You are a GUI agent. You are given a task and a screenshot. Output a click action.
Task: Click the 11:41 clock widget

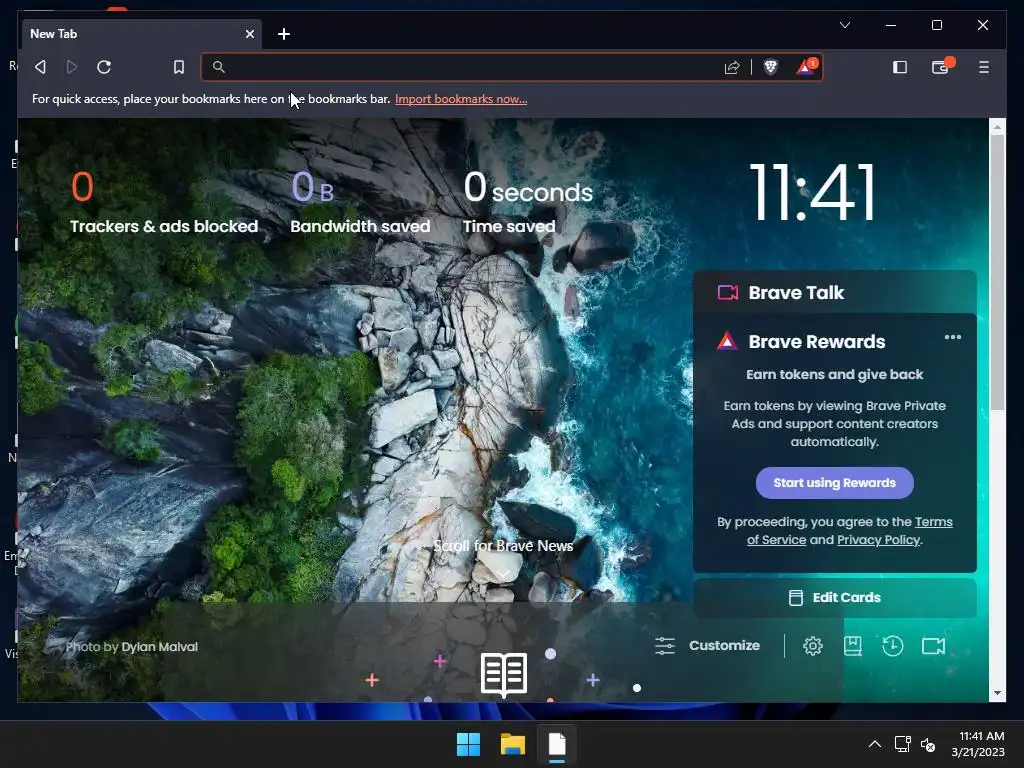click(812, 193)
